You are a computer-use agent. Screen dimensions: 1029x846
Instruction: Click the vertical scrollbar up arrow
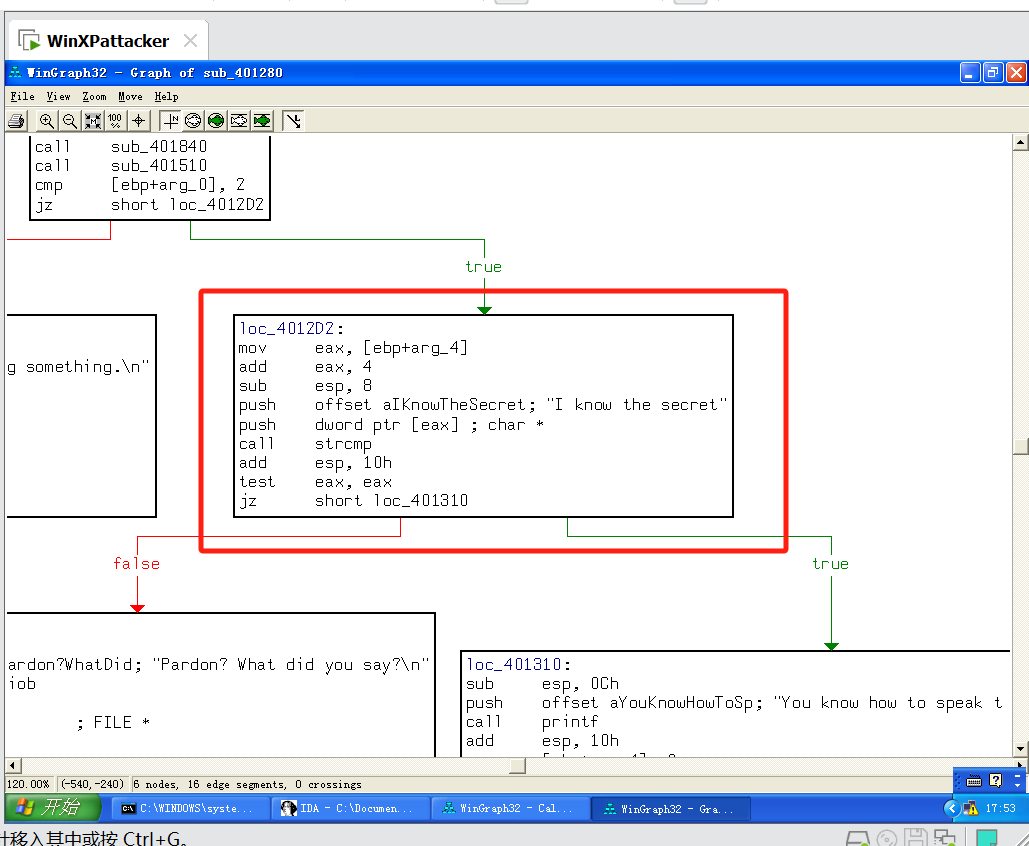1020,142
